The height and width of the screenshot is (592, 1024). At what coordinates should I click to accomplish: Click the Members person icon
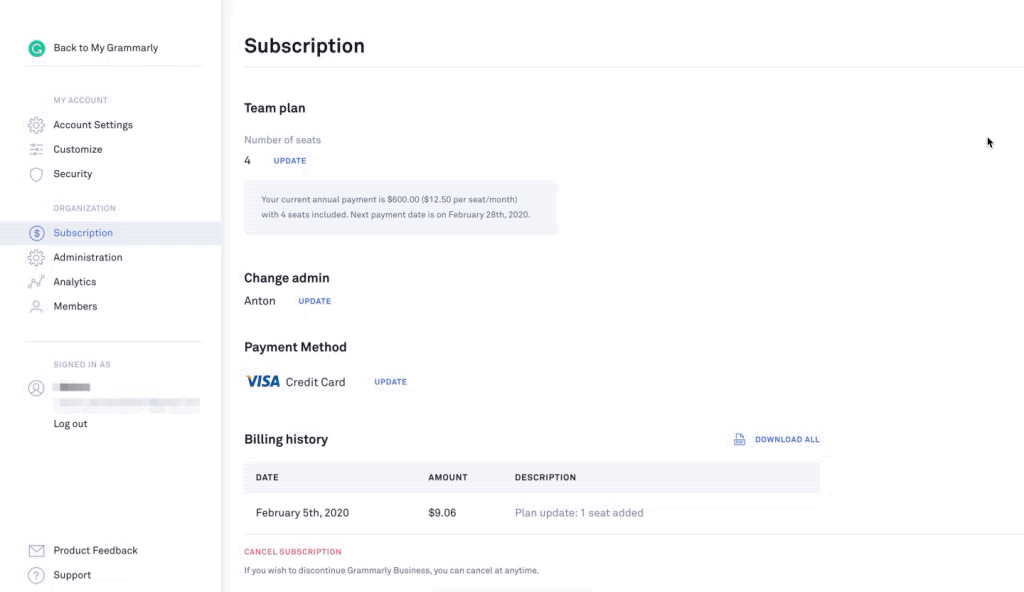click(36, 307)
